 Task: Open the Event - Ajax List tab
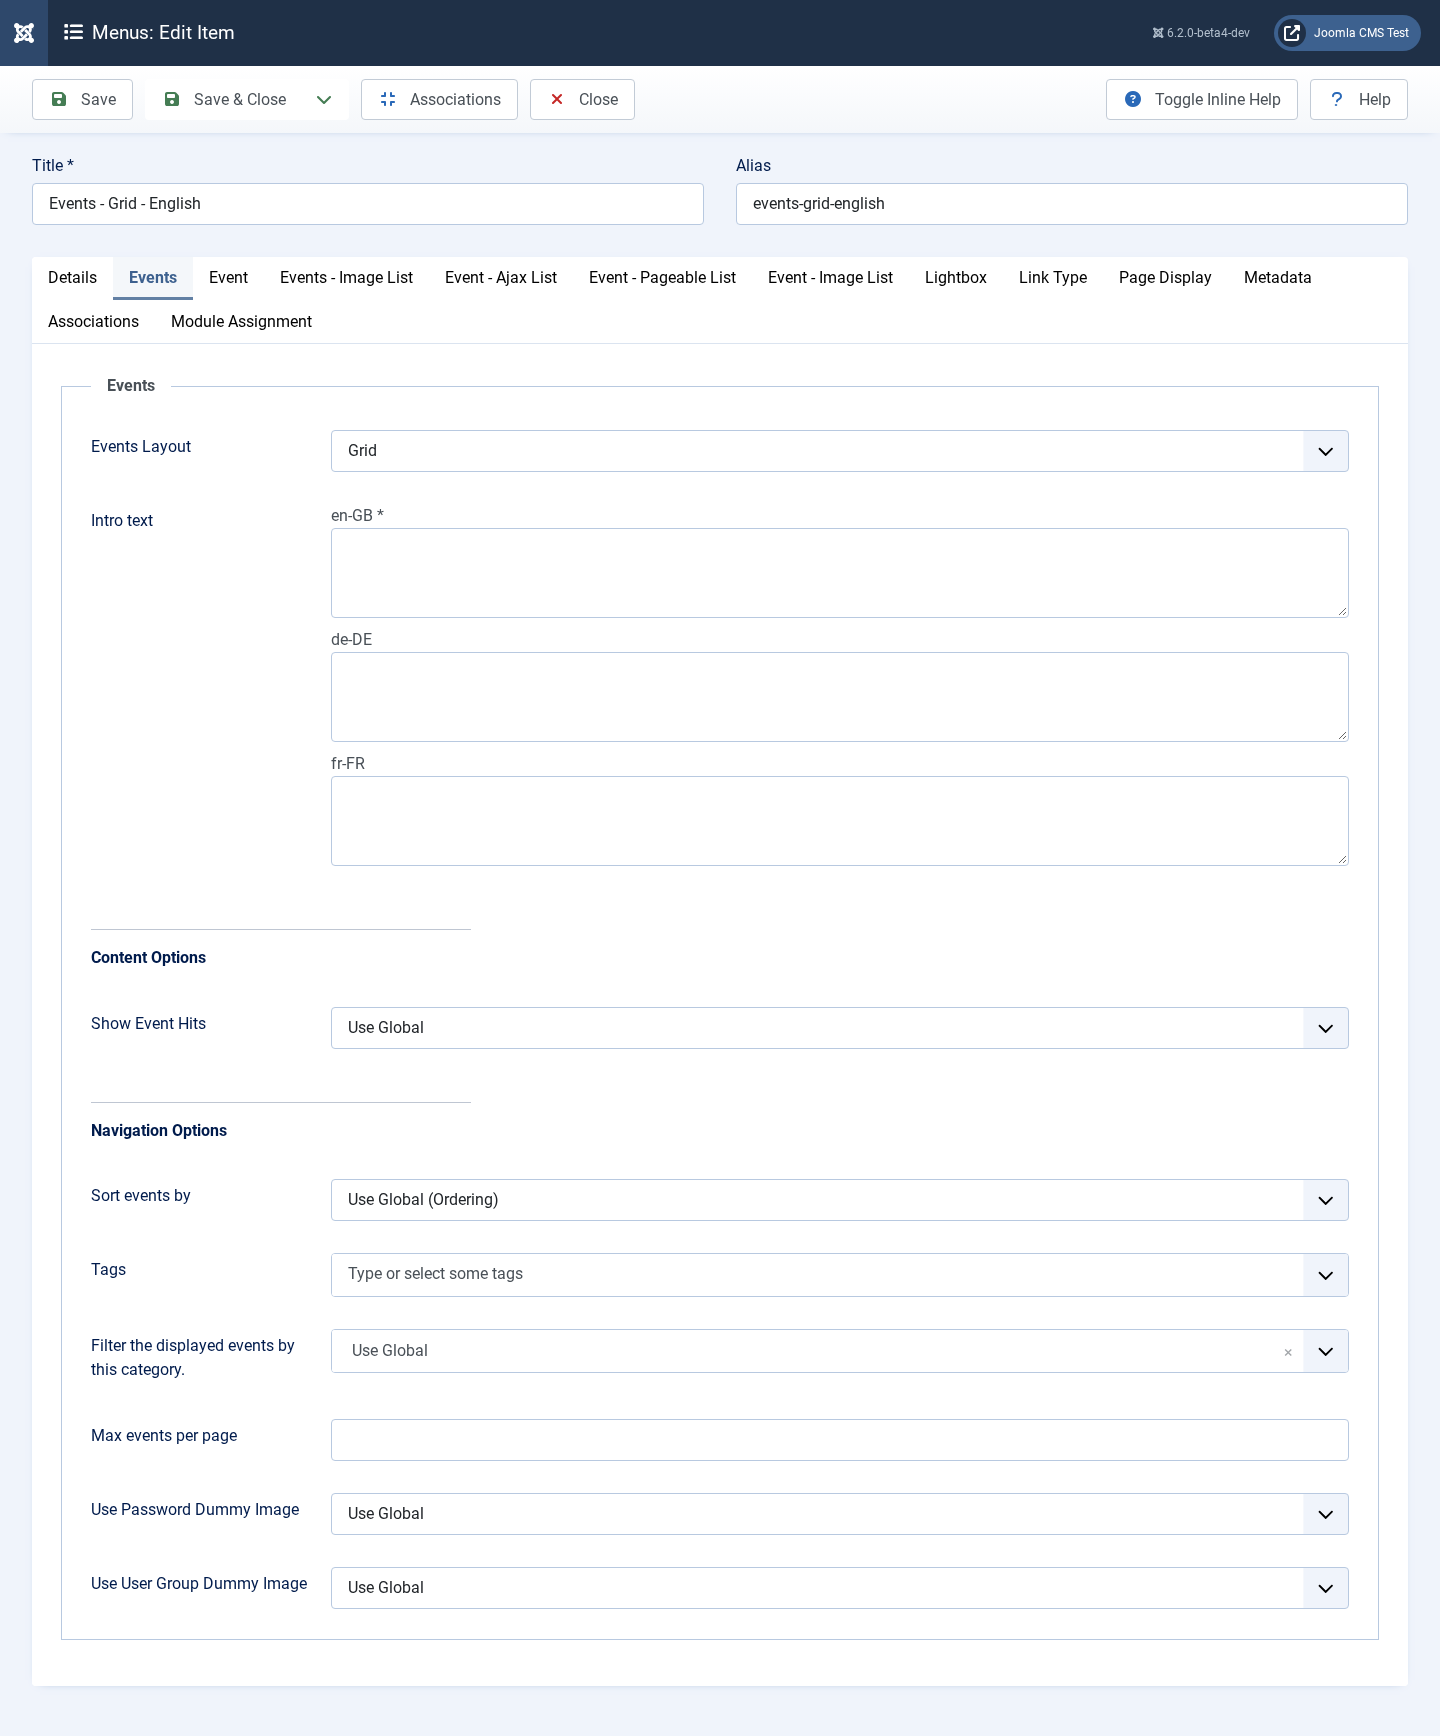click(501, 278)
